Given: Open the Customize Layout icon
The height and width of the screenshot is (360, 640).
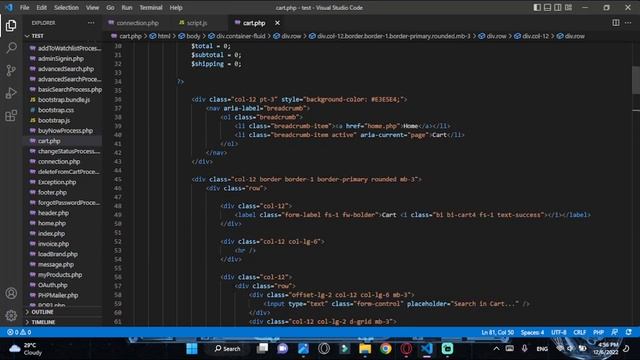Looking at the screenshot, I should click(x=568, y=7).
